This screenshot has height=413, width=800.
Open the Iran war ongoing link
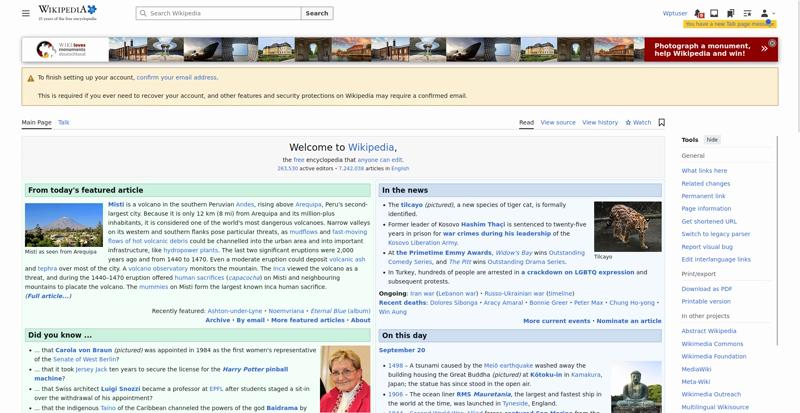(422, 294)
